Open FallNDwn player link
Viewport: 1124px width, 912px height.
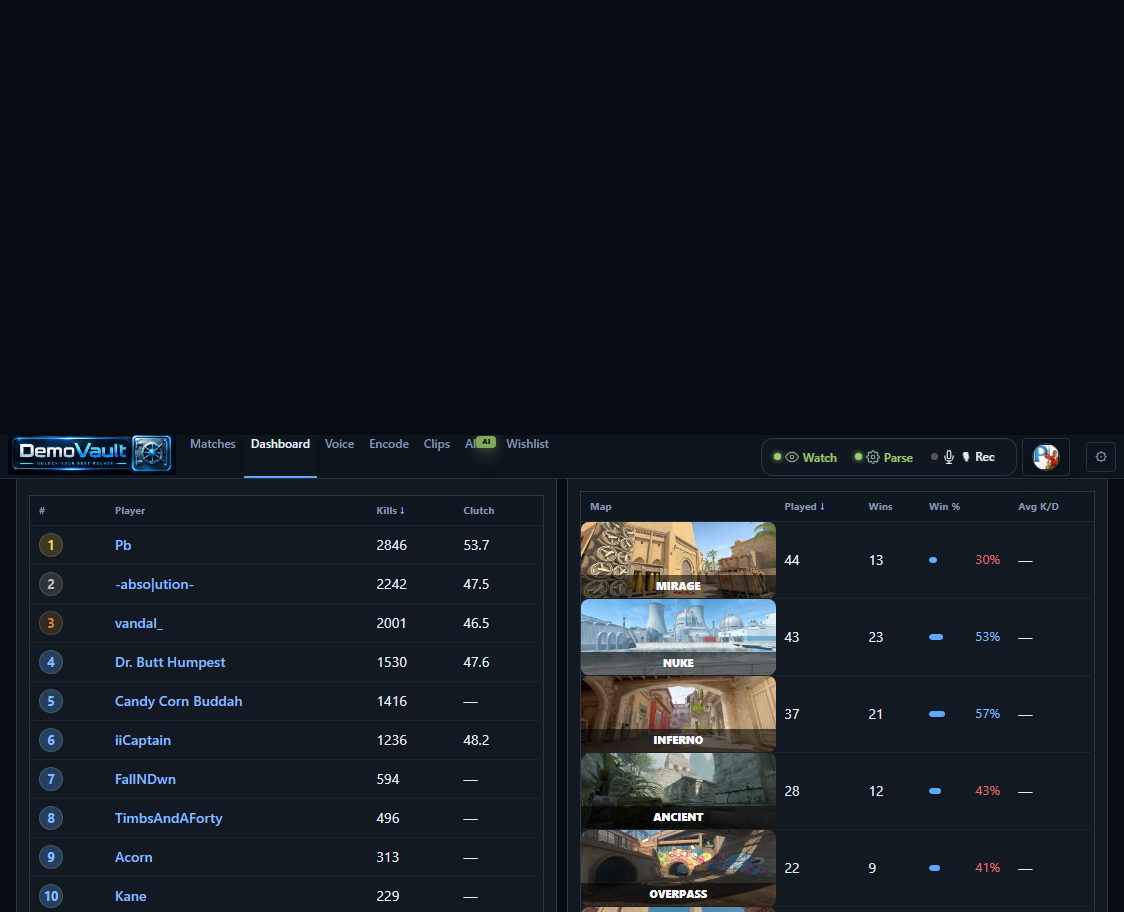click(145, 779)
